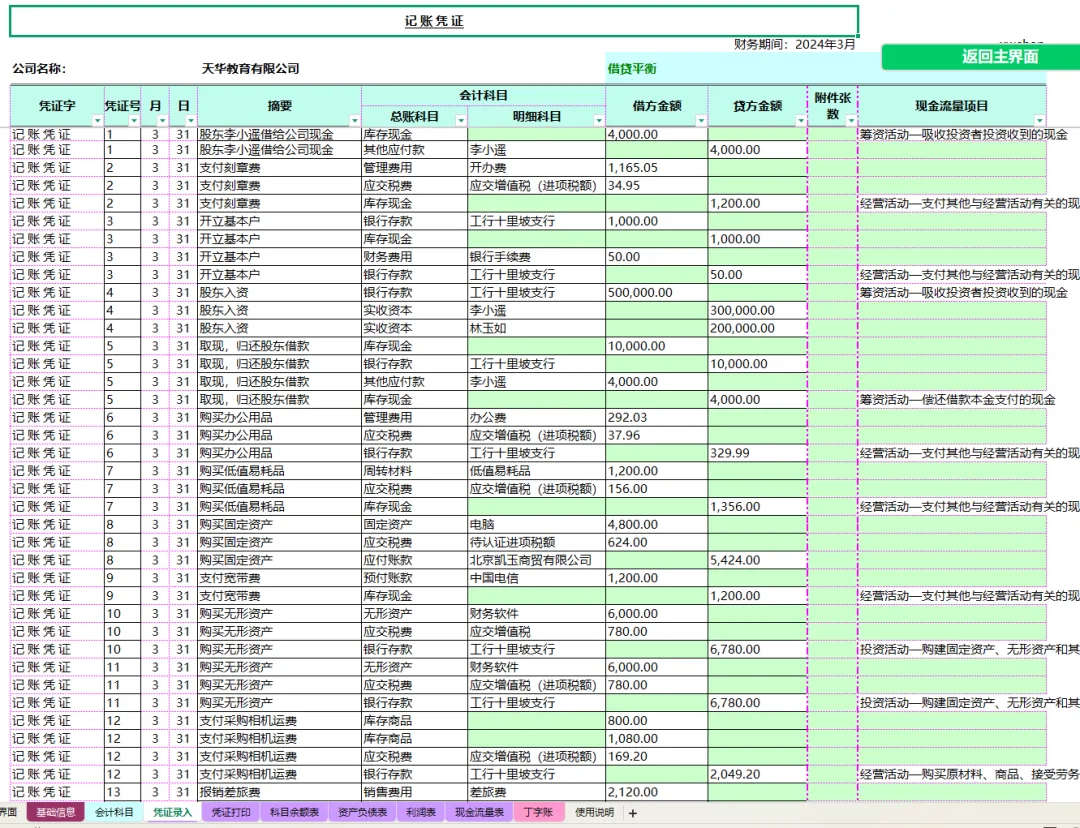The width and height of the screenshot is (1080, 828).
Task: Open the 现金流量表 sheet tab
Action: point(479,812)
